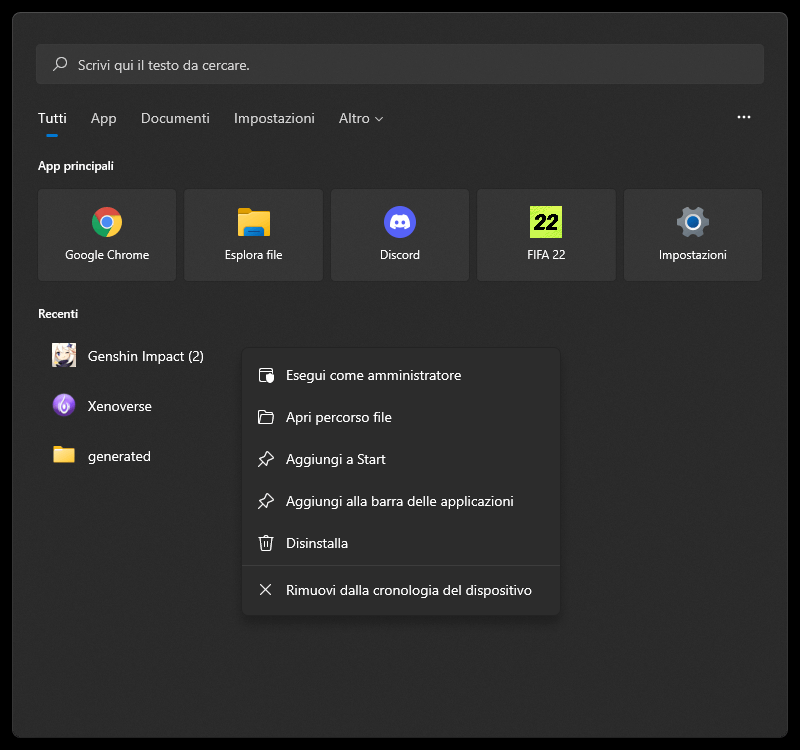Click the FIFA 22 tile label
This screenshot has height=750, width=800.
546,255
